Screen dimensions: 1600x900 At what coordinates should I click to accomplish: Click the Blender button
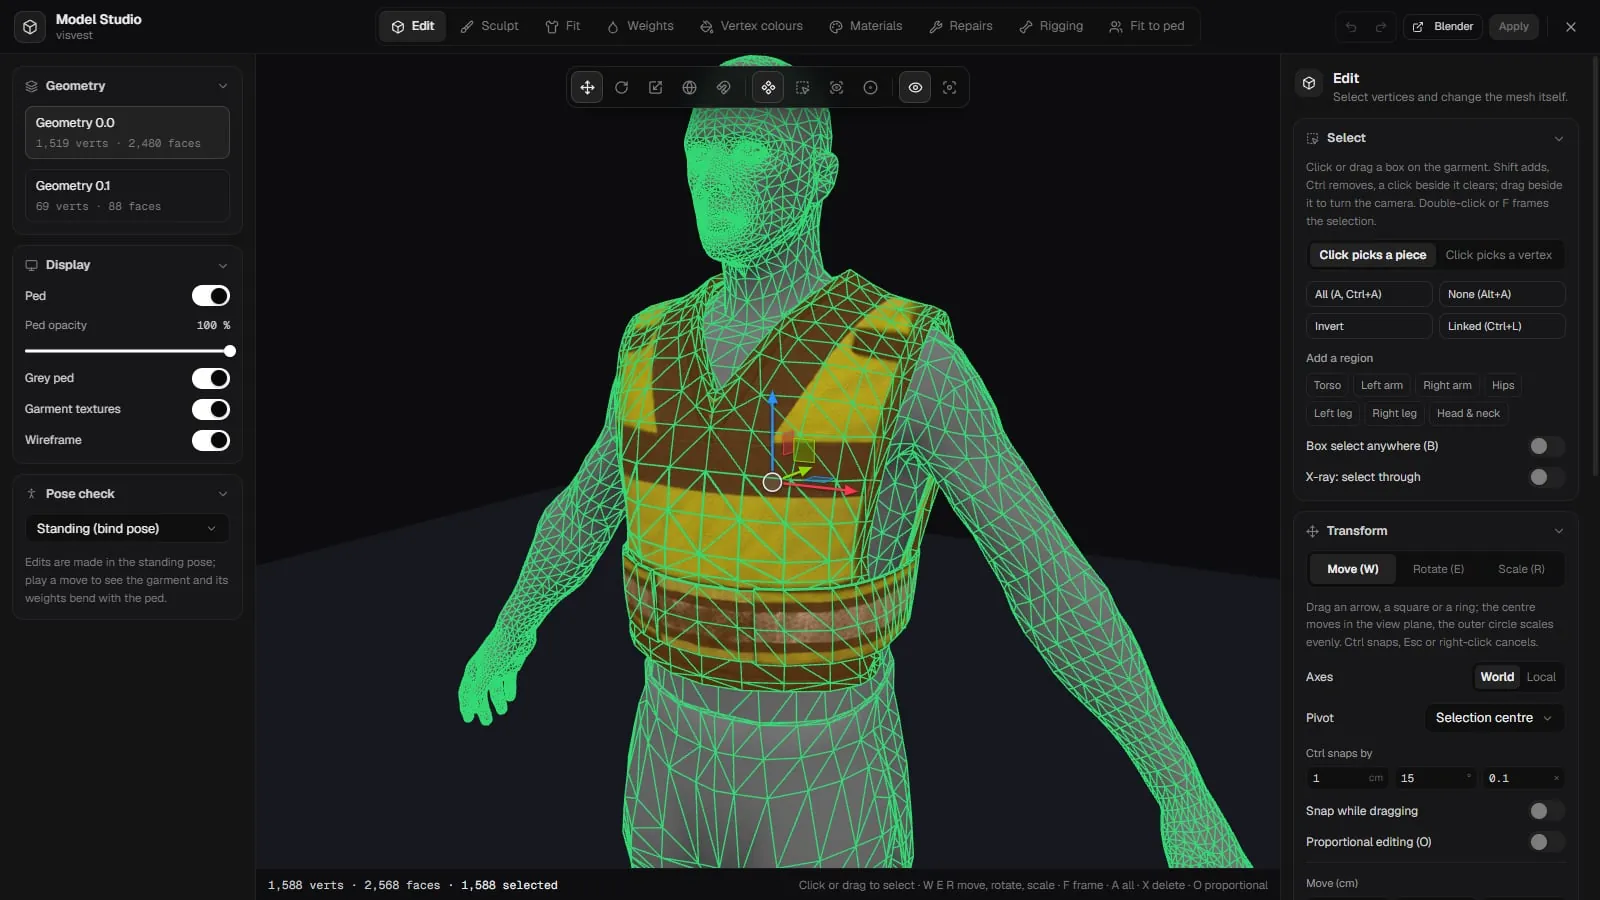tap(1443, 27)
